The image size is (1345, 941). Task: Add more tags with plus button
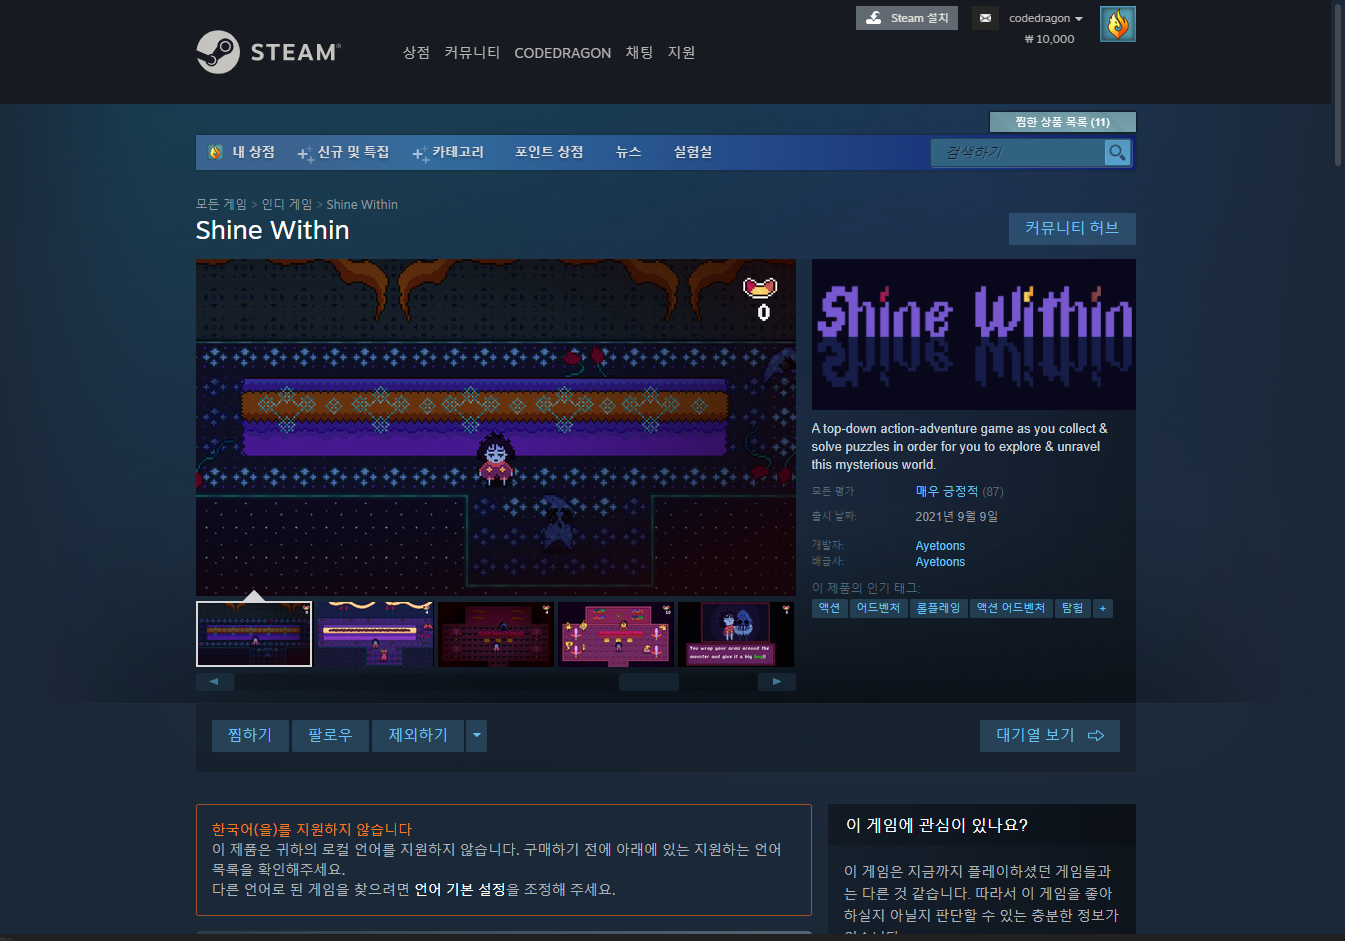[1103, 608]
